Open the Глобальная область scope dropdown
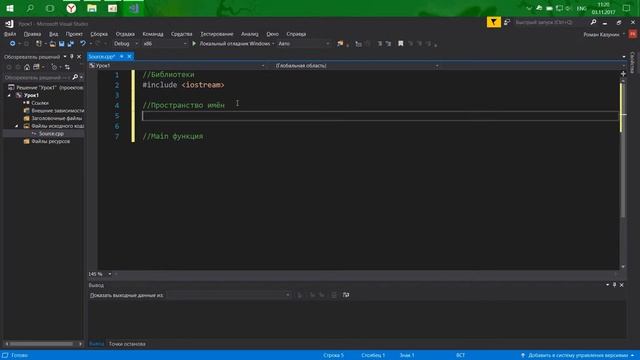 click(x=356, y=66)
